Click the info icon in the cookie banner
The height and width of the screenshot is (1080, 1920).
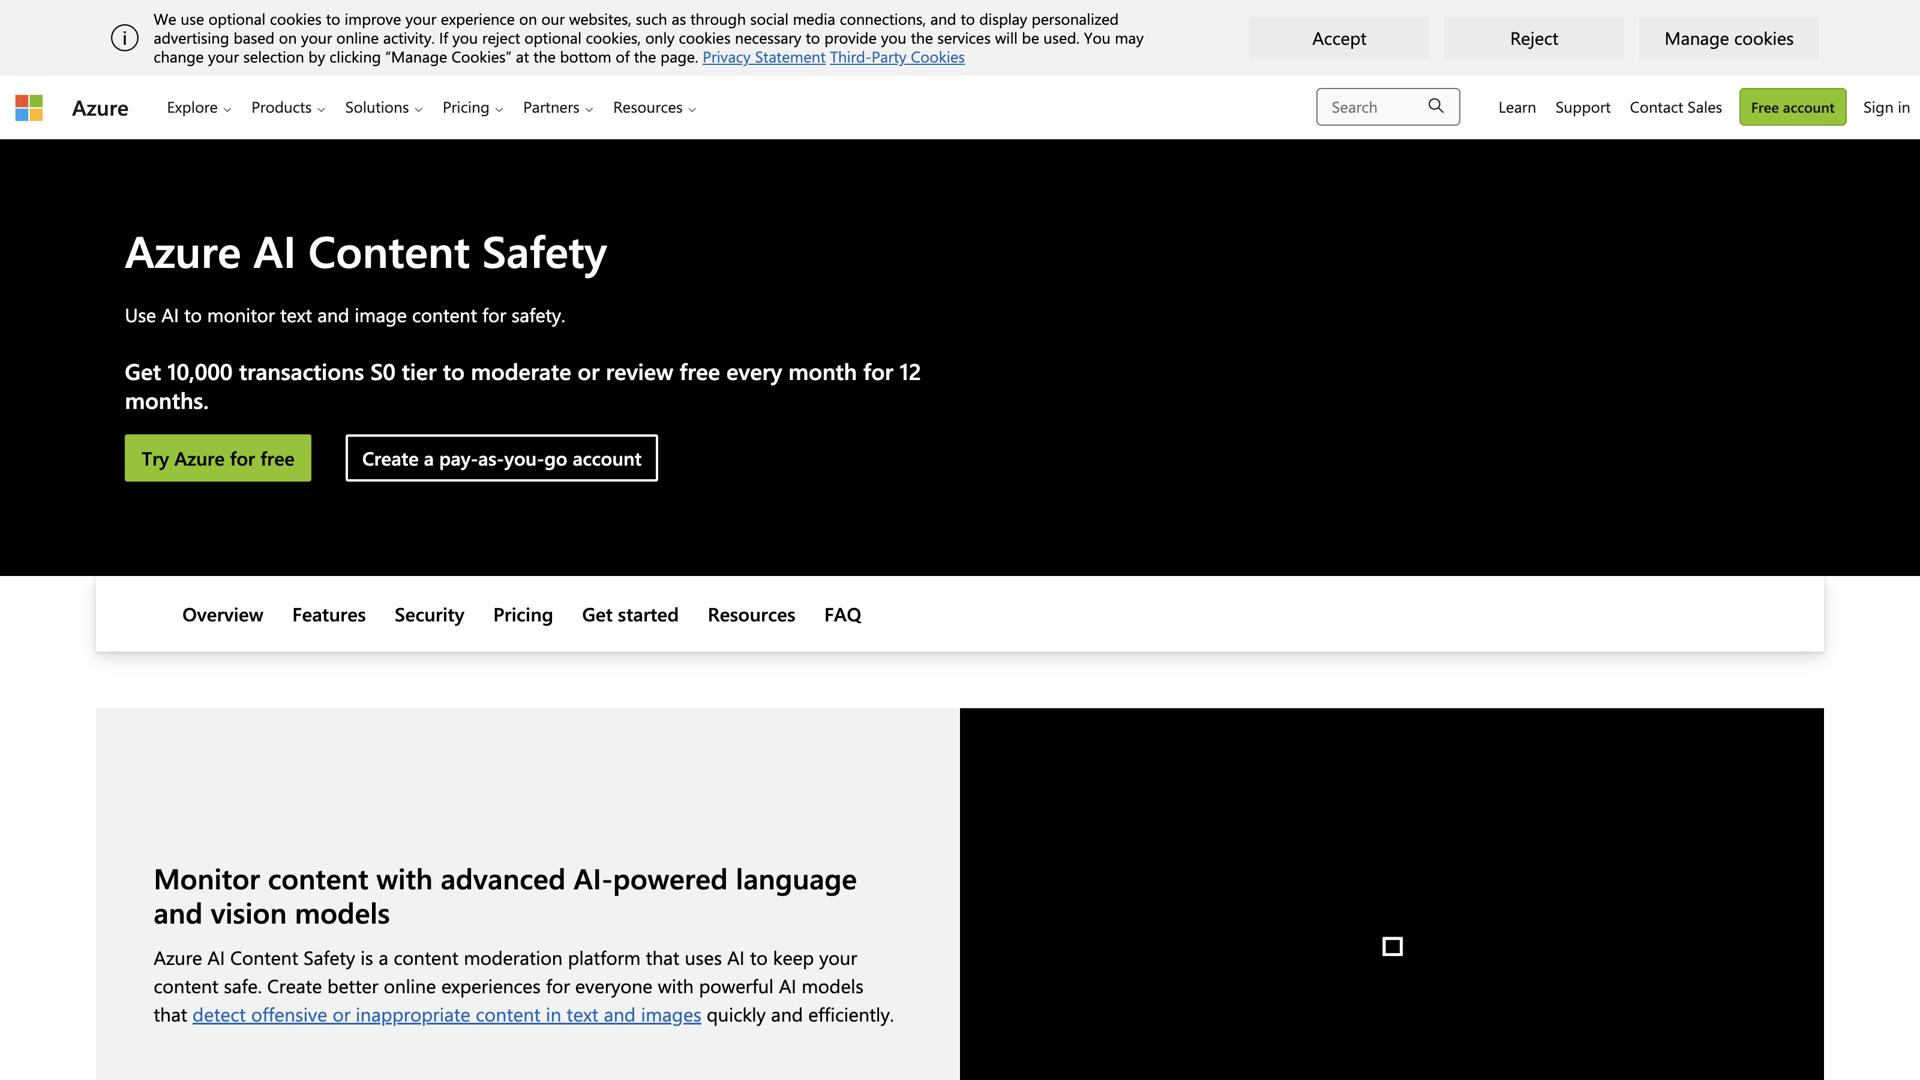point(124,37)
